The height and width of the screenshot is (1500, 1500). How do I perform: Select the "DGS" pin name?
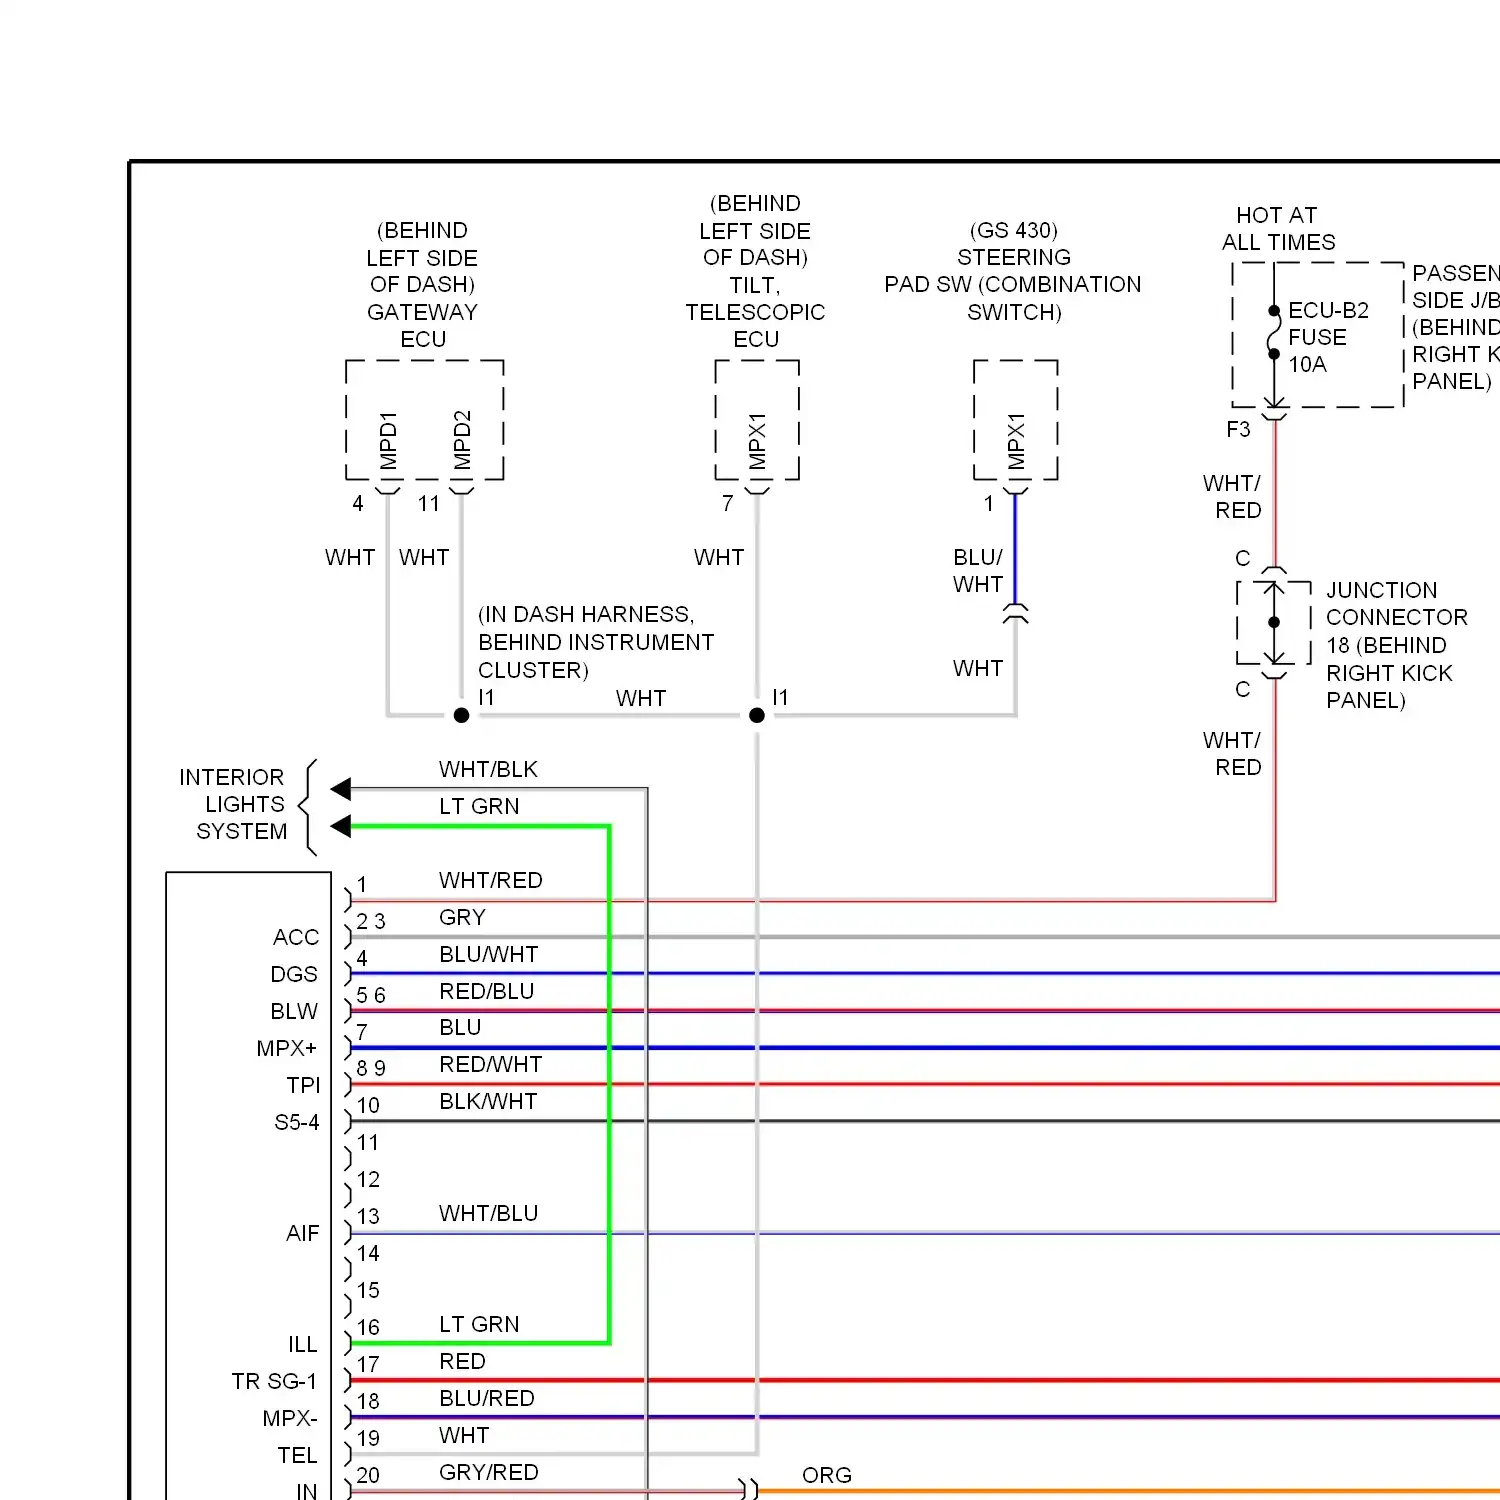pyautogui.click(x=294, y=974)
